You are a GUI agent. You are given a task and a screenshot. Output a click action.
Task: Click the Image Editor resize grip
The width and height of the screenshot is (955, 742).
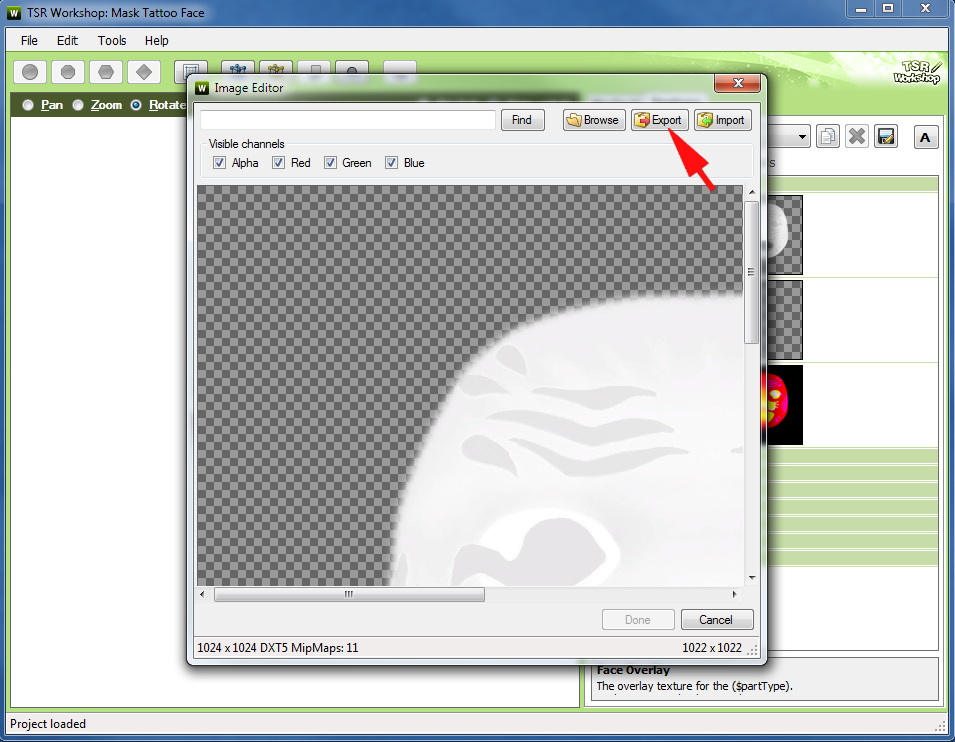click(753, 651)
